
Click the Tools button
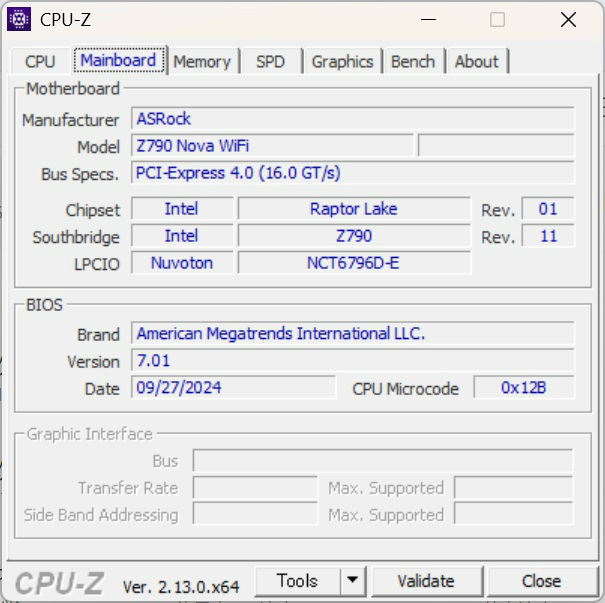[297, 581]
